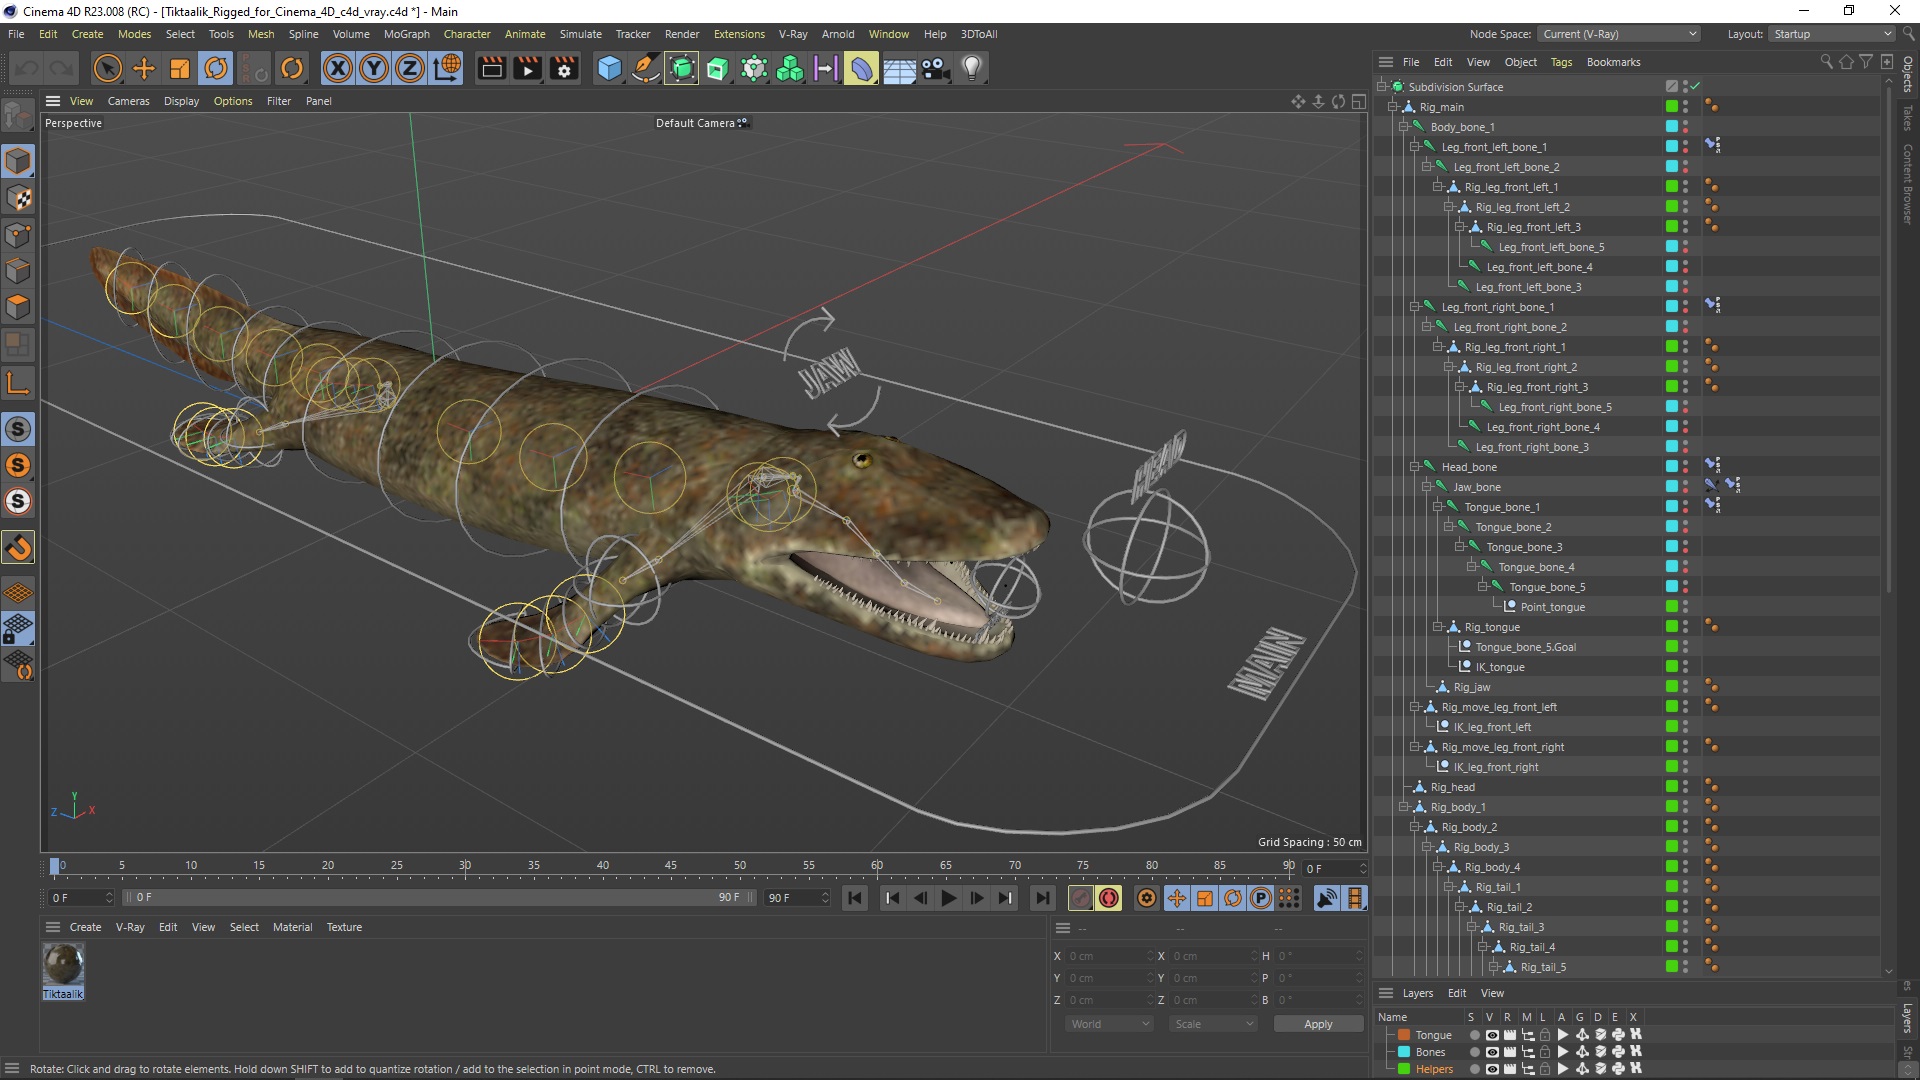Screen dimensions: 1920x1080
Task: Open the Character menu
Action: point(467,34)
